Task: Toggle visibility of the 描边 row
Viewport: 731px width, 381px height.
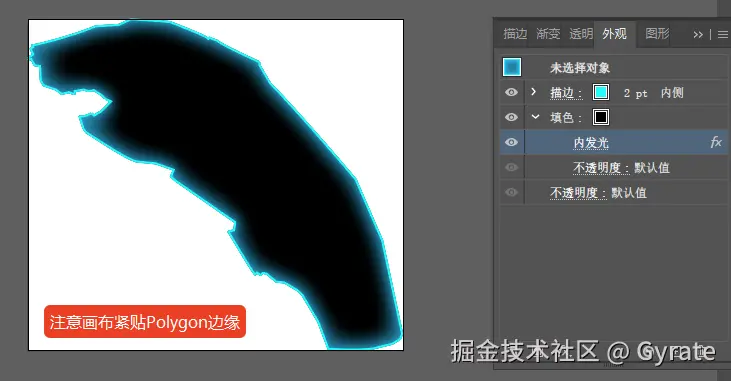Action: pos(511,92)
